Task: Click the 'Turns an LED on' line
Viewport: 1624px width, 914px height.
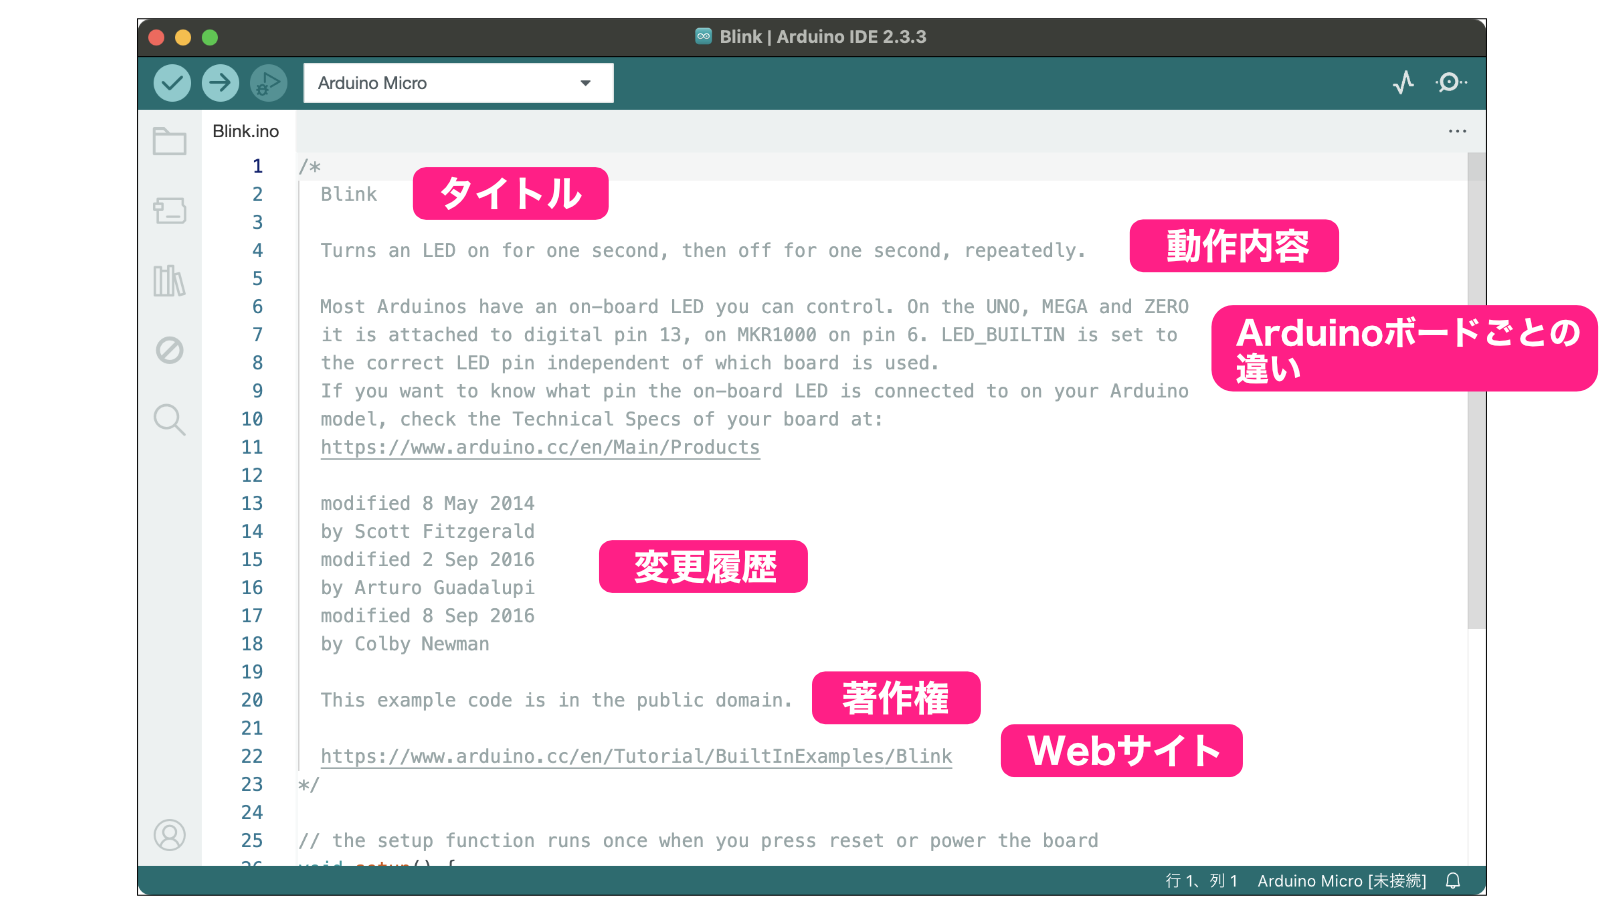Action: click(x=703, y=250)
